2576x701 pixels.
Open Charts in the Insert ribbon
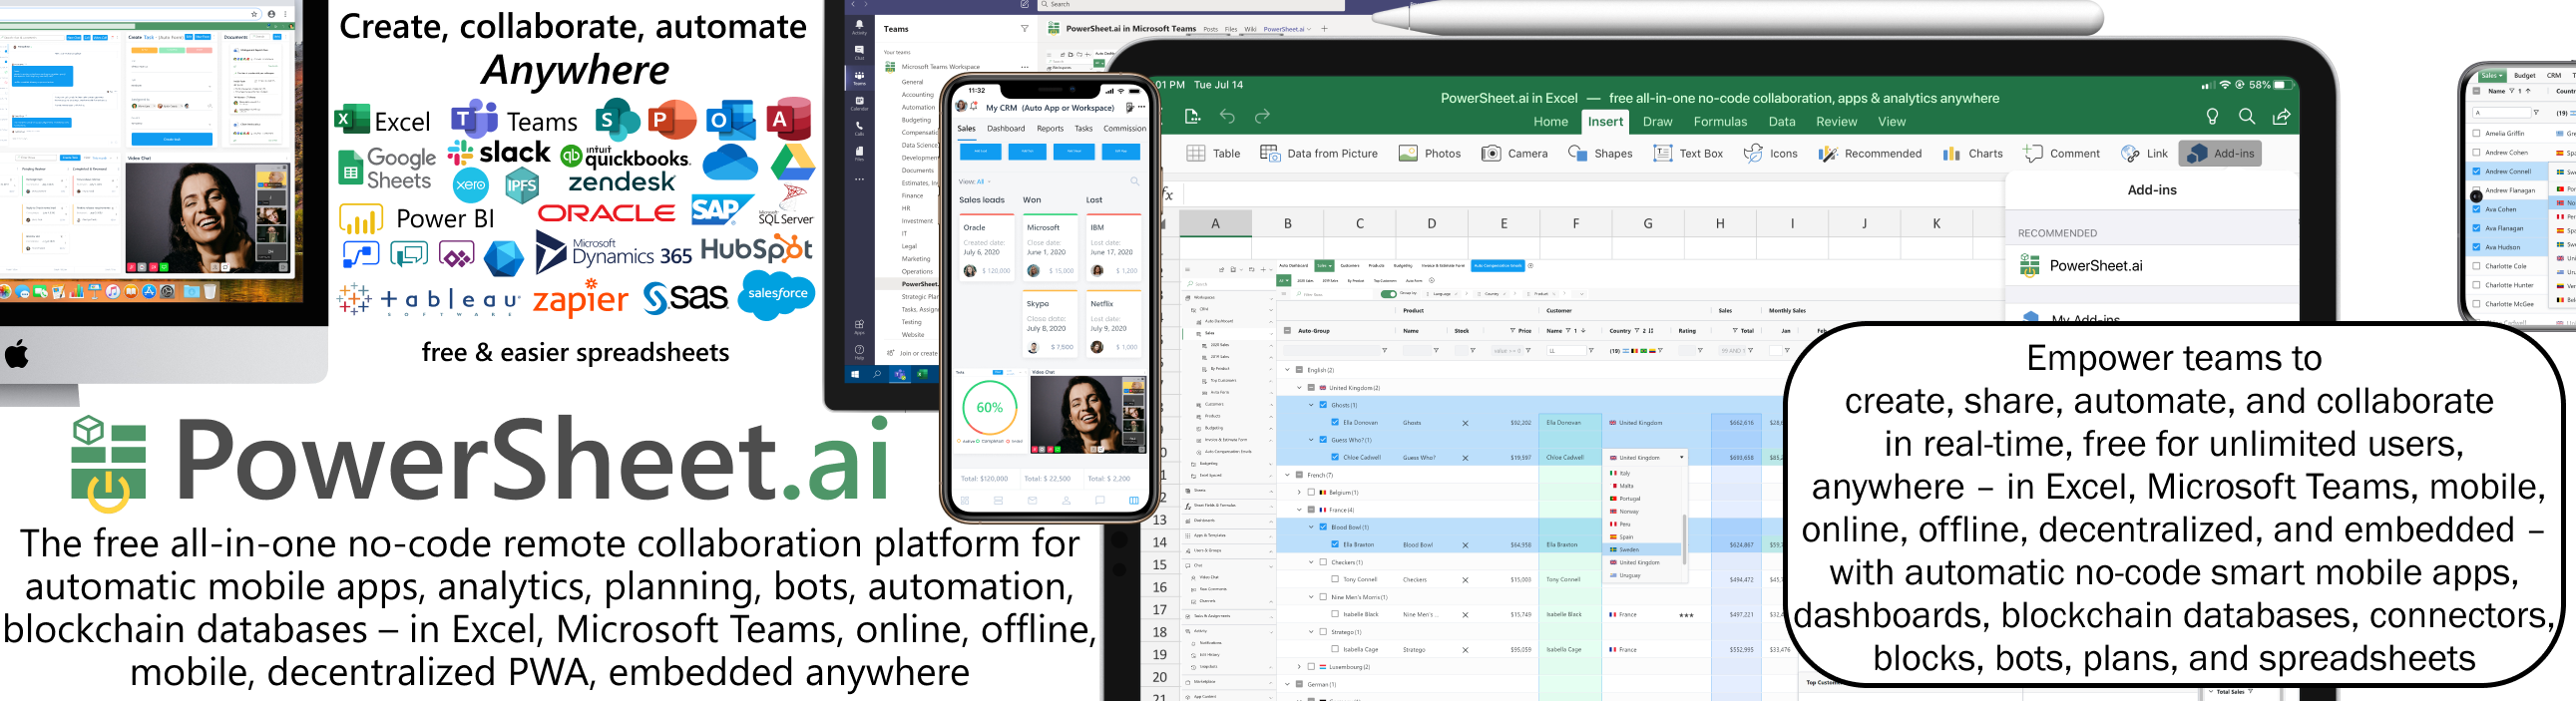[1973, 153]
